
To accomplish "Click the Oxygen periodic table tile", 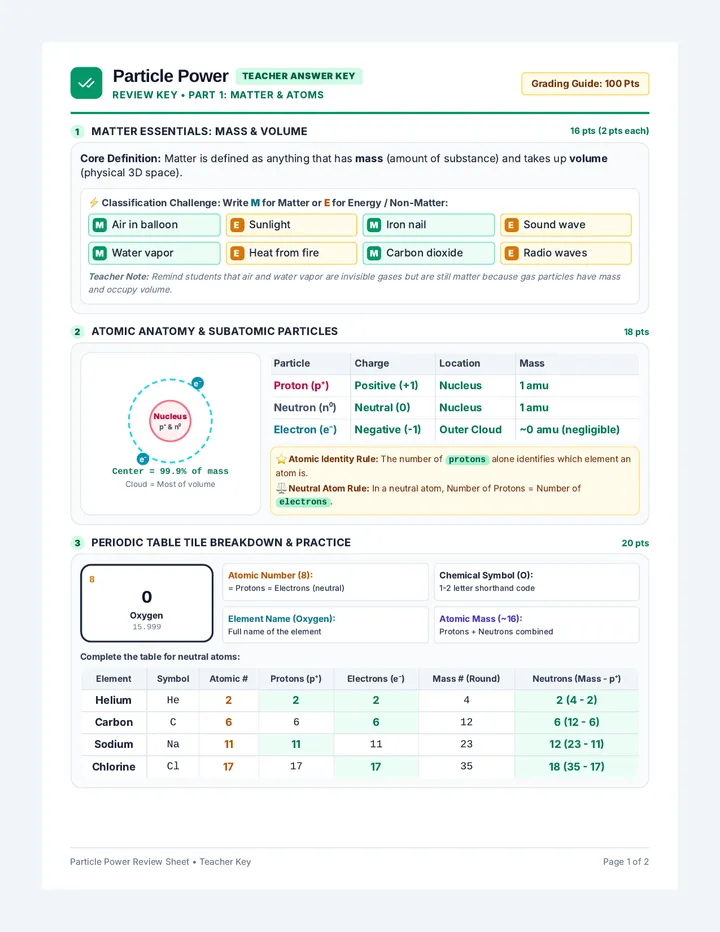I will 147,603.
